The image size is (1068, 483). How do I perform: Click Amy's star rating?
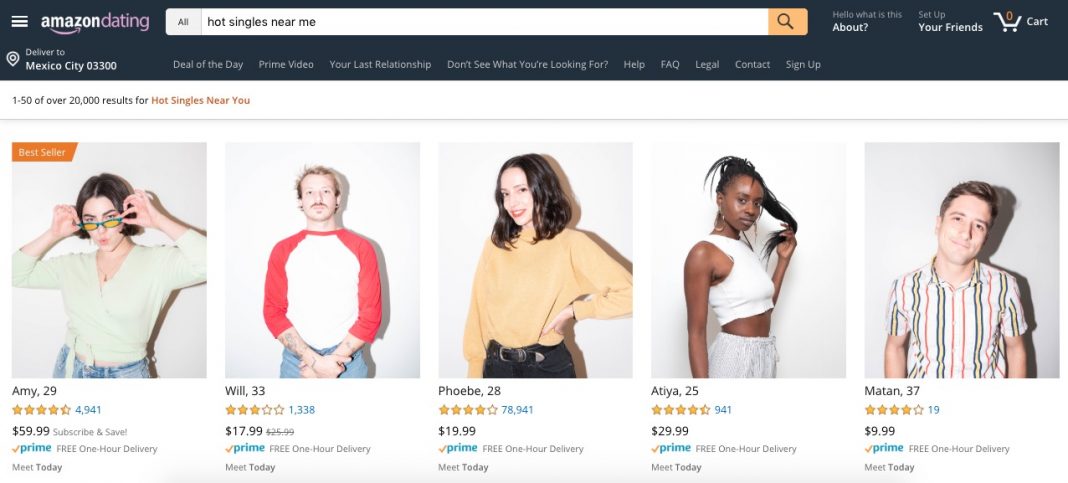[x=42, y=410]
